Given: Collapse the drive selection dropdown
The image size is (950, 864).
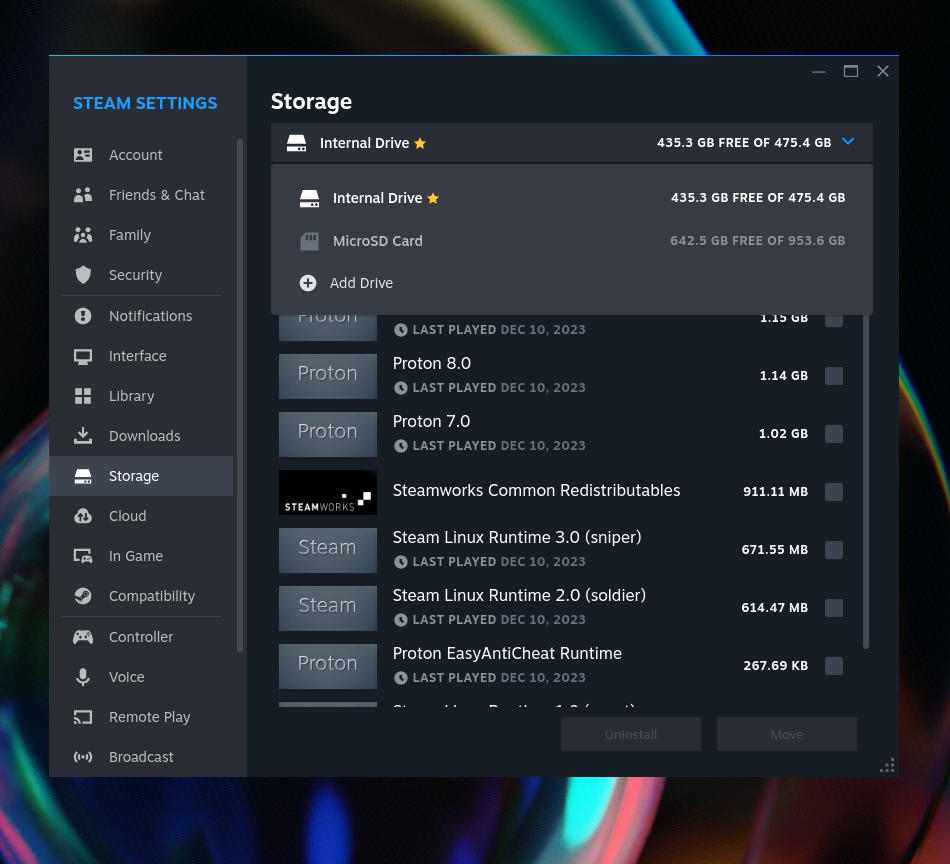Looking at the screenshot, I should (848, 142).
